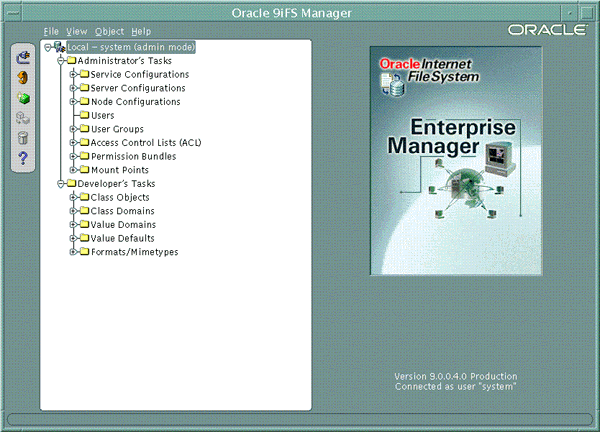Viewport: 600px width, 432px height.
Task: Collapse the Developer's Tasks branch
Action: coord(60,184)
